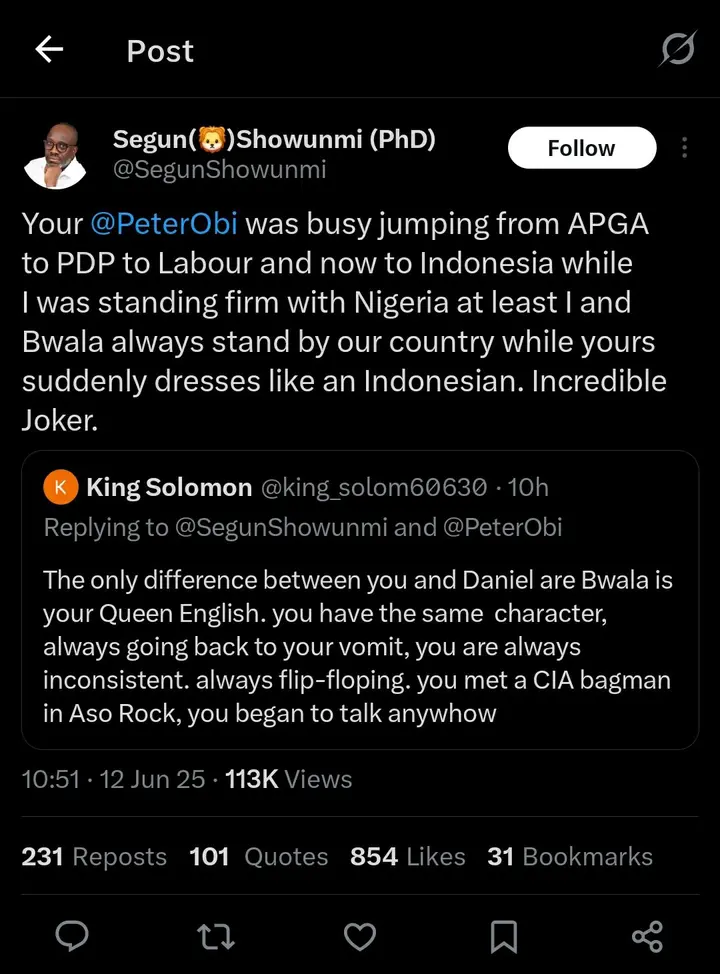
Task: Tap the back arrow icon
Action: tap(49, 50)
